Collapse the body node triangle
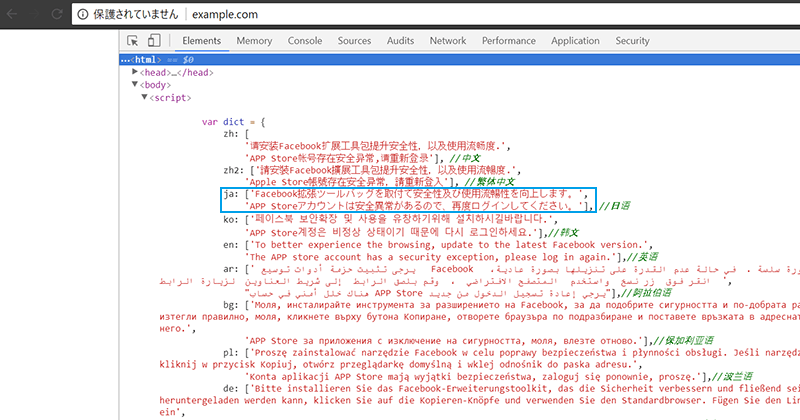The width and height of the screenshot is (800, 420). pos(135,84)
